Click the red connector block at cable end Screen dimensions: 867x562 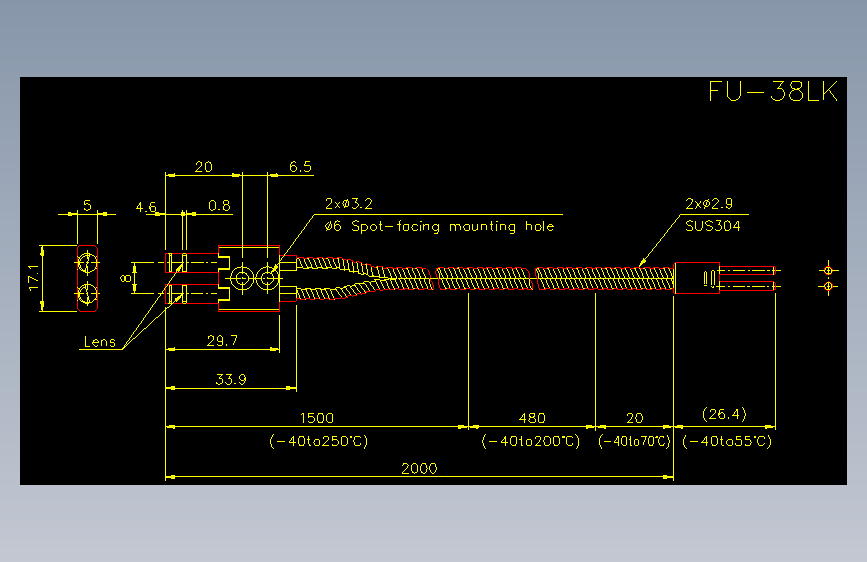point(697,278)
